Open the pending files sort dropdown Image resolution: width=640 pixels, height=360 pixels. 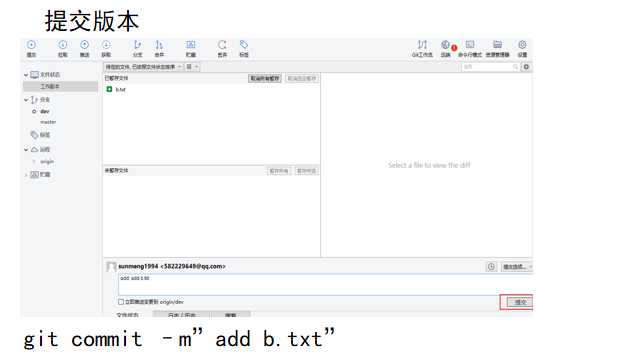144,67
